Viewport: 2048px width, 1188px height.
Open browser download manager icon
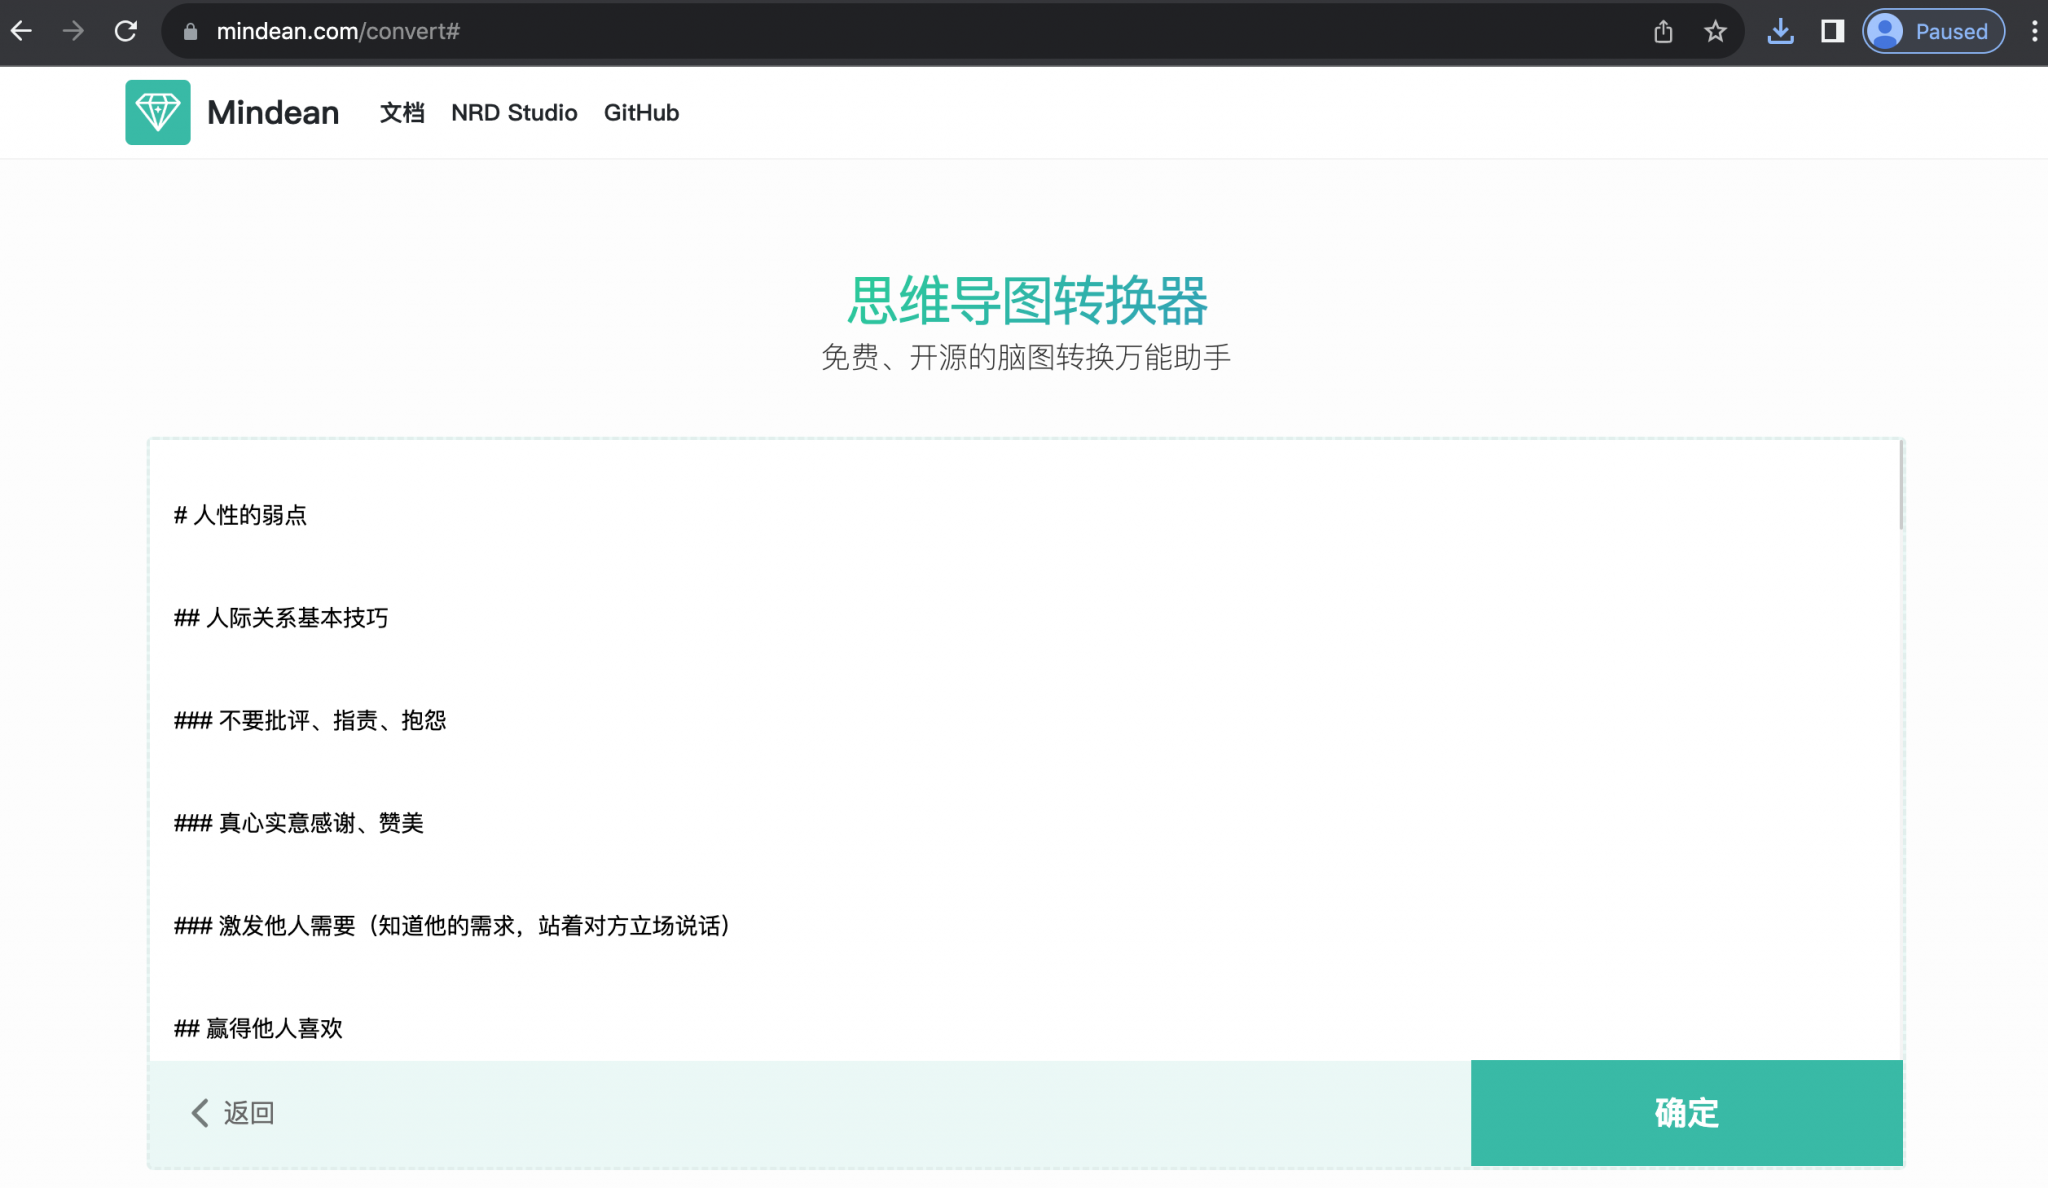(x=1781, y=31)
